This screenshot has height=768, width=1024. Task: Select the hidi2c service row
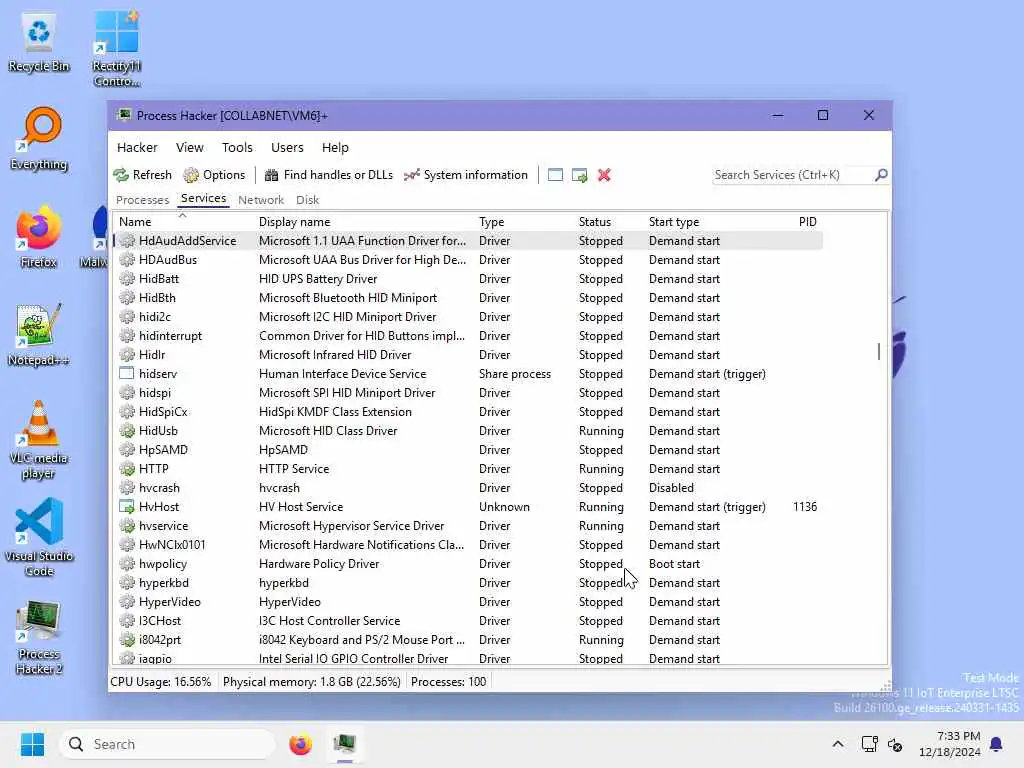click(x=468, y=317)
